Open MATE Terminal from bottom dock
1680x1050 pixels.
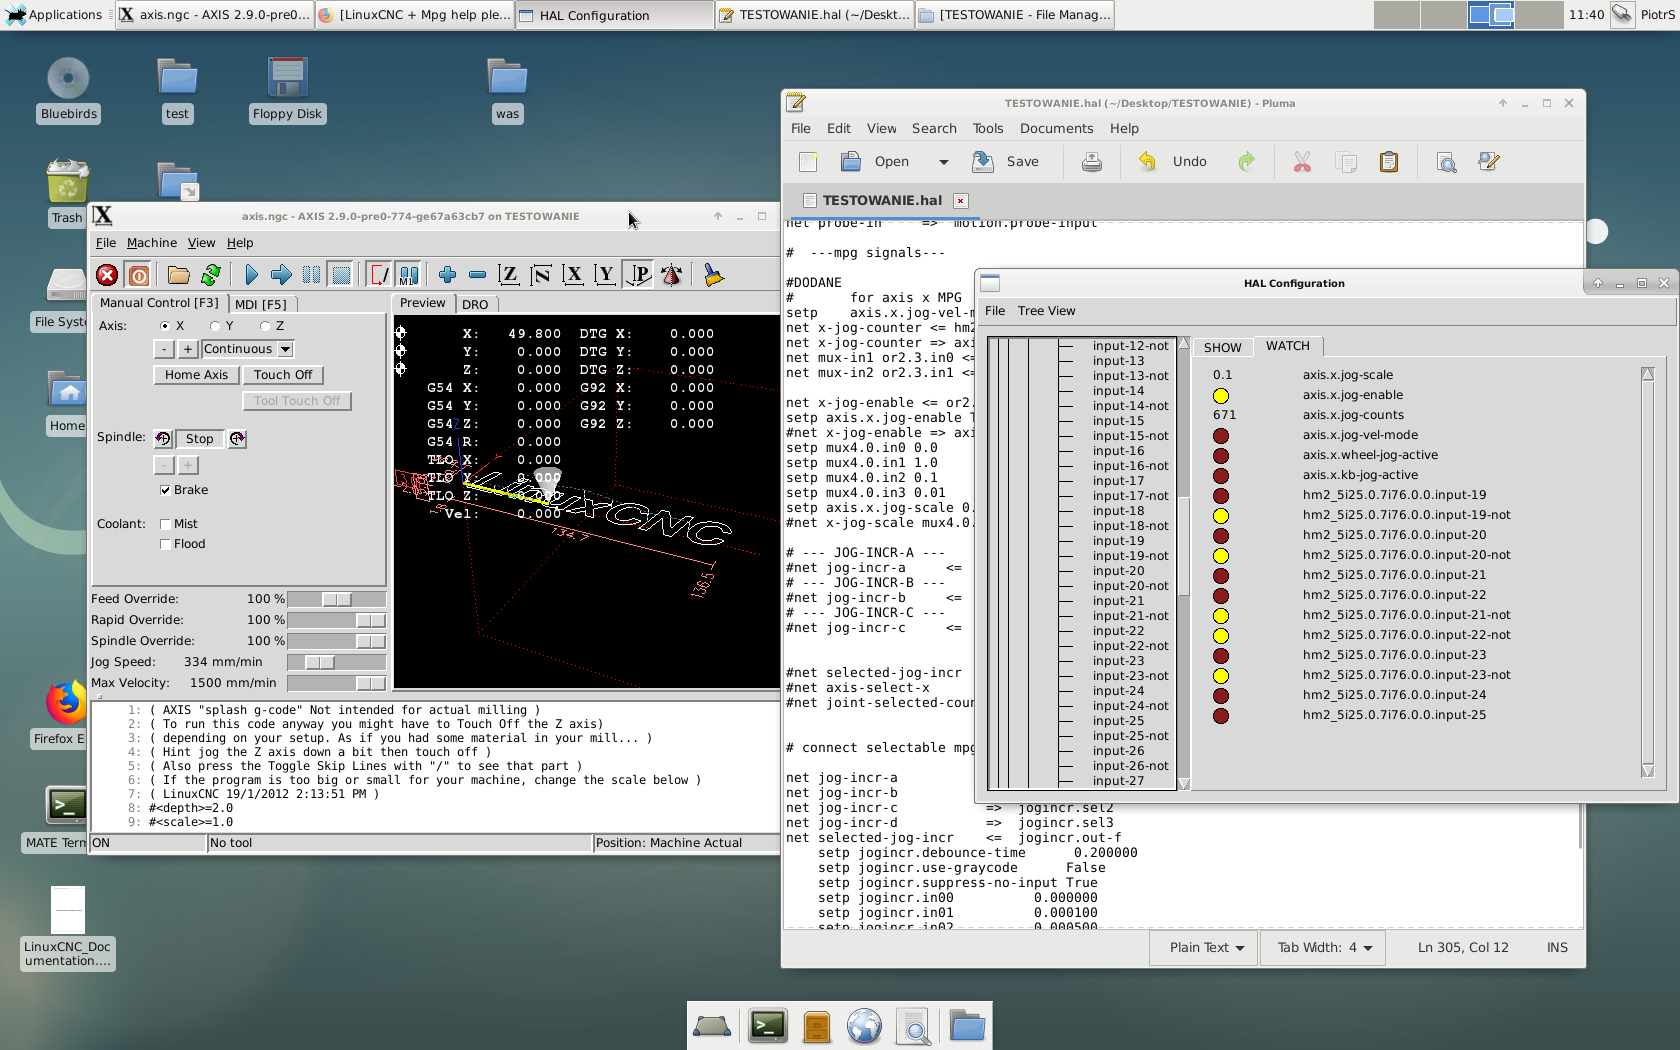coord(768,1026)
